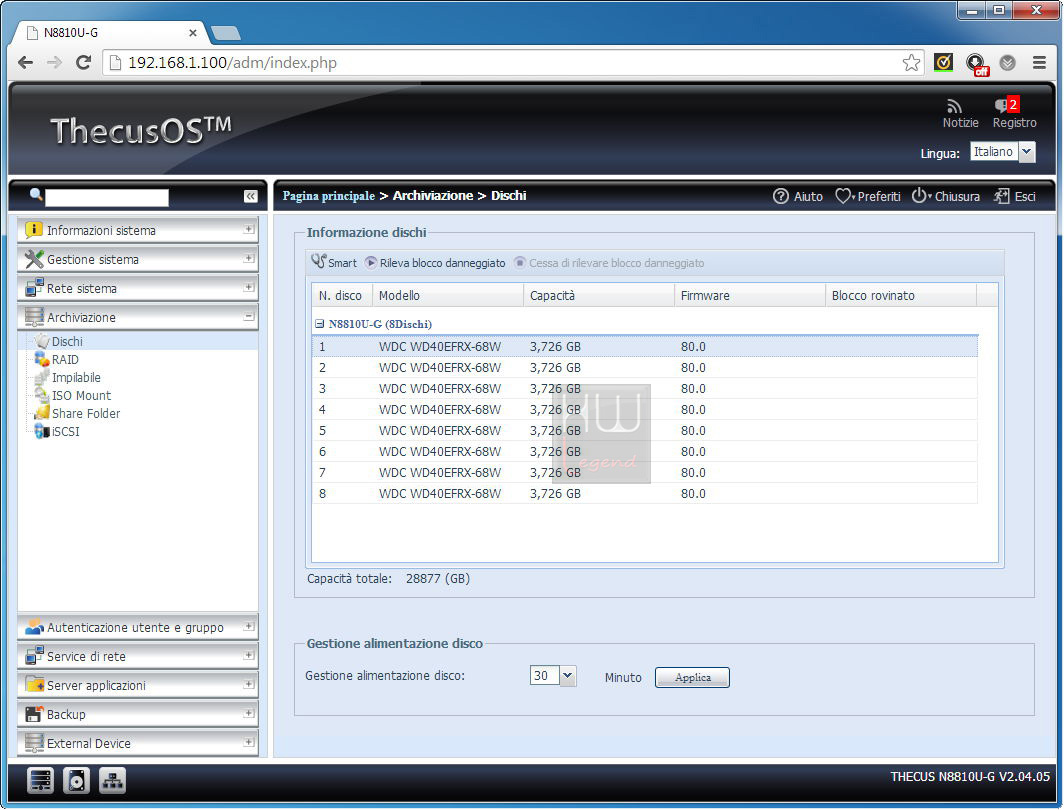The width and height of the screenshot is (1064, 810).
Task: Click Pagina principale breadcrumb link
Action: pos(328,195)
